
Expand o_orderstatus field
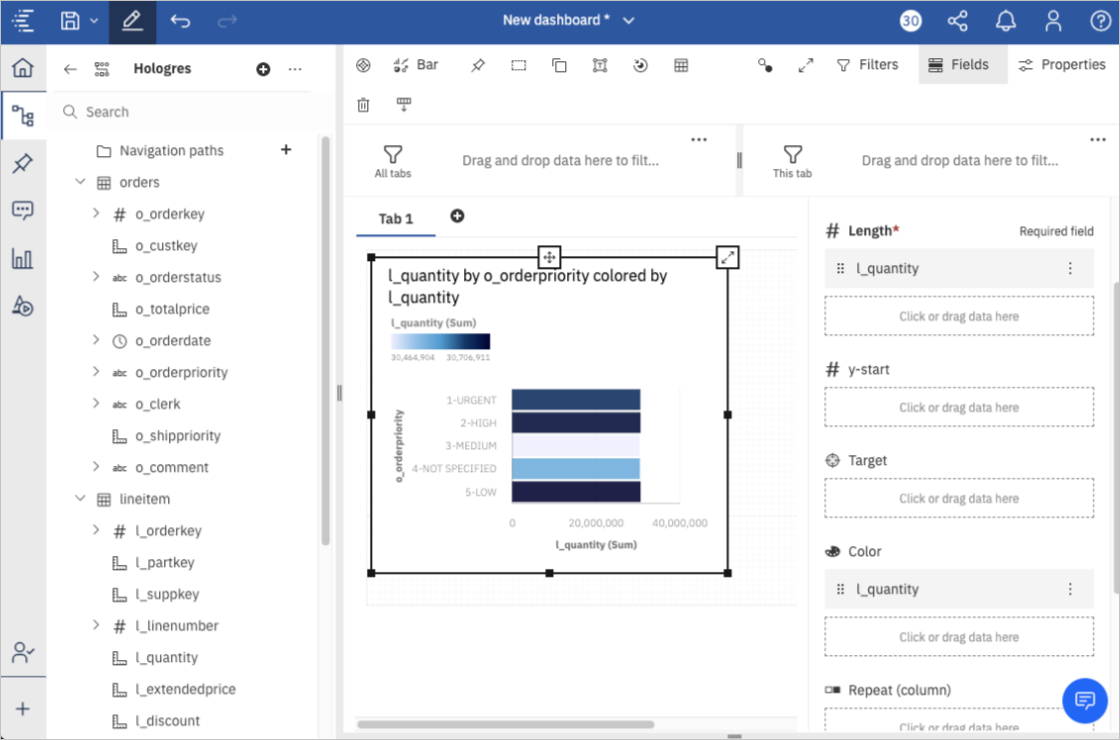pyautogui.click(x=96, y=276)
